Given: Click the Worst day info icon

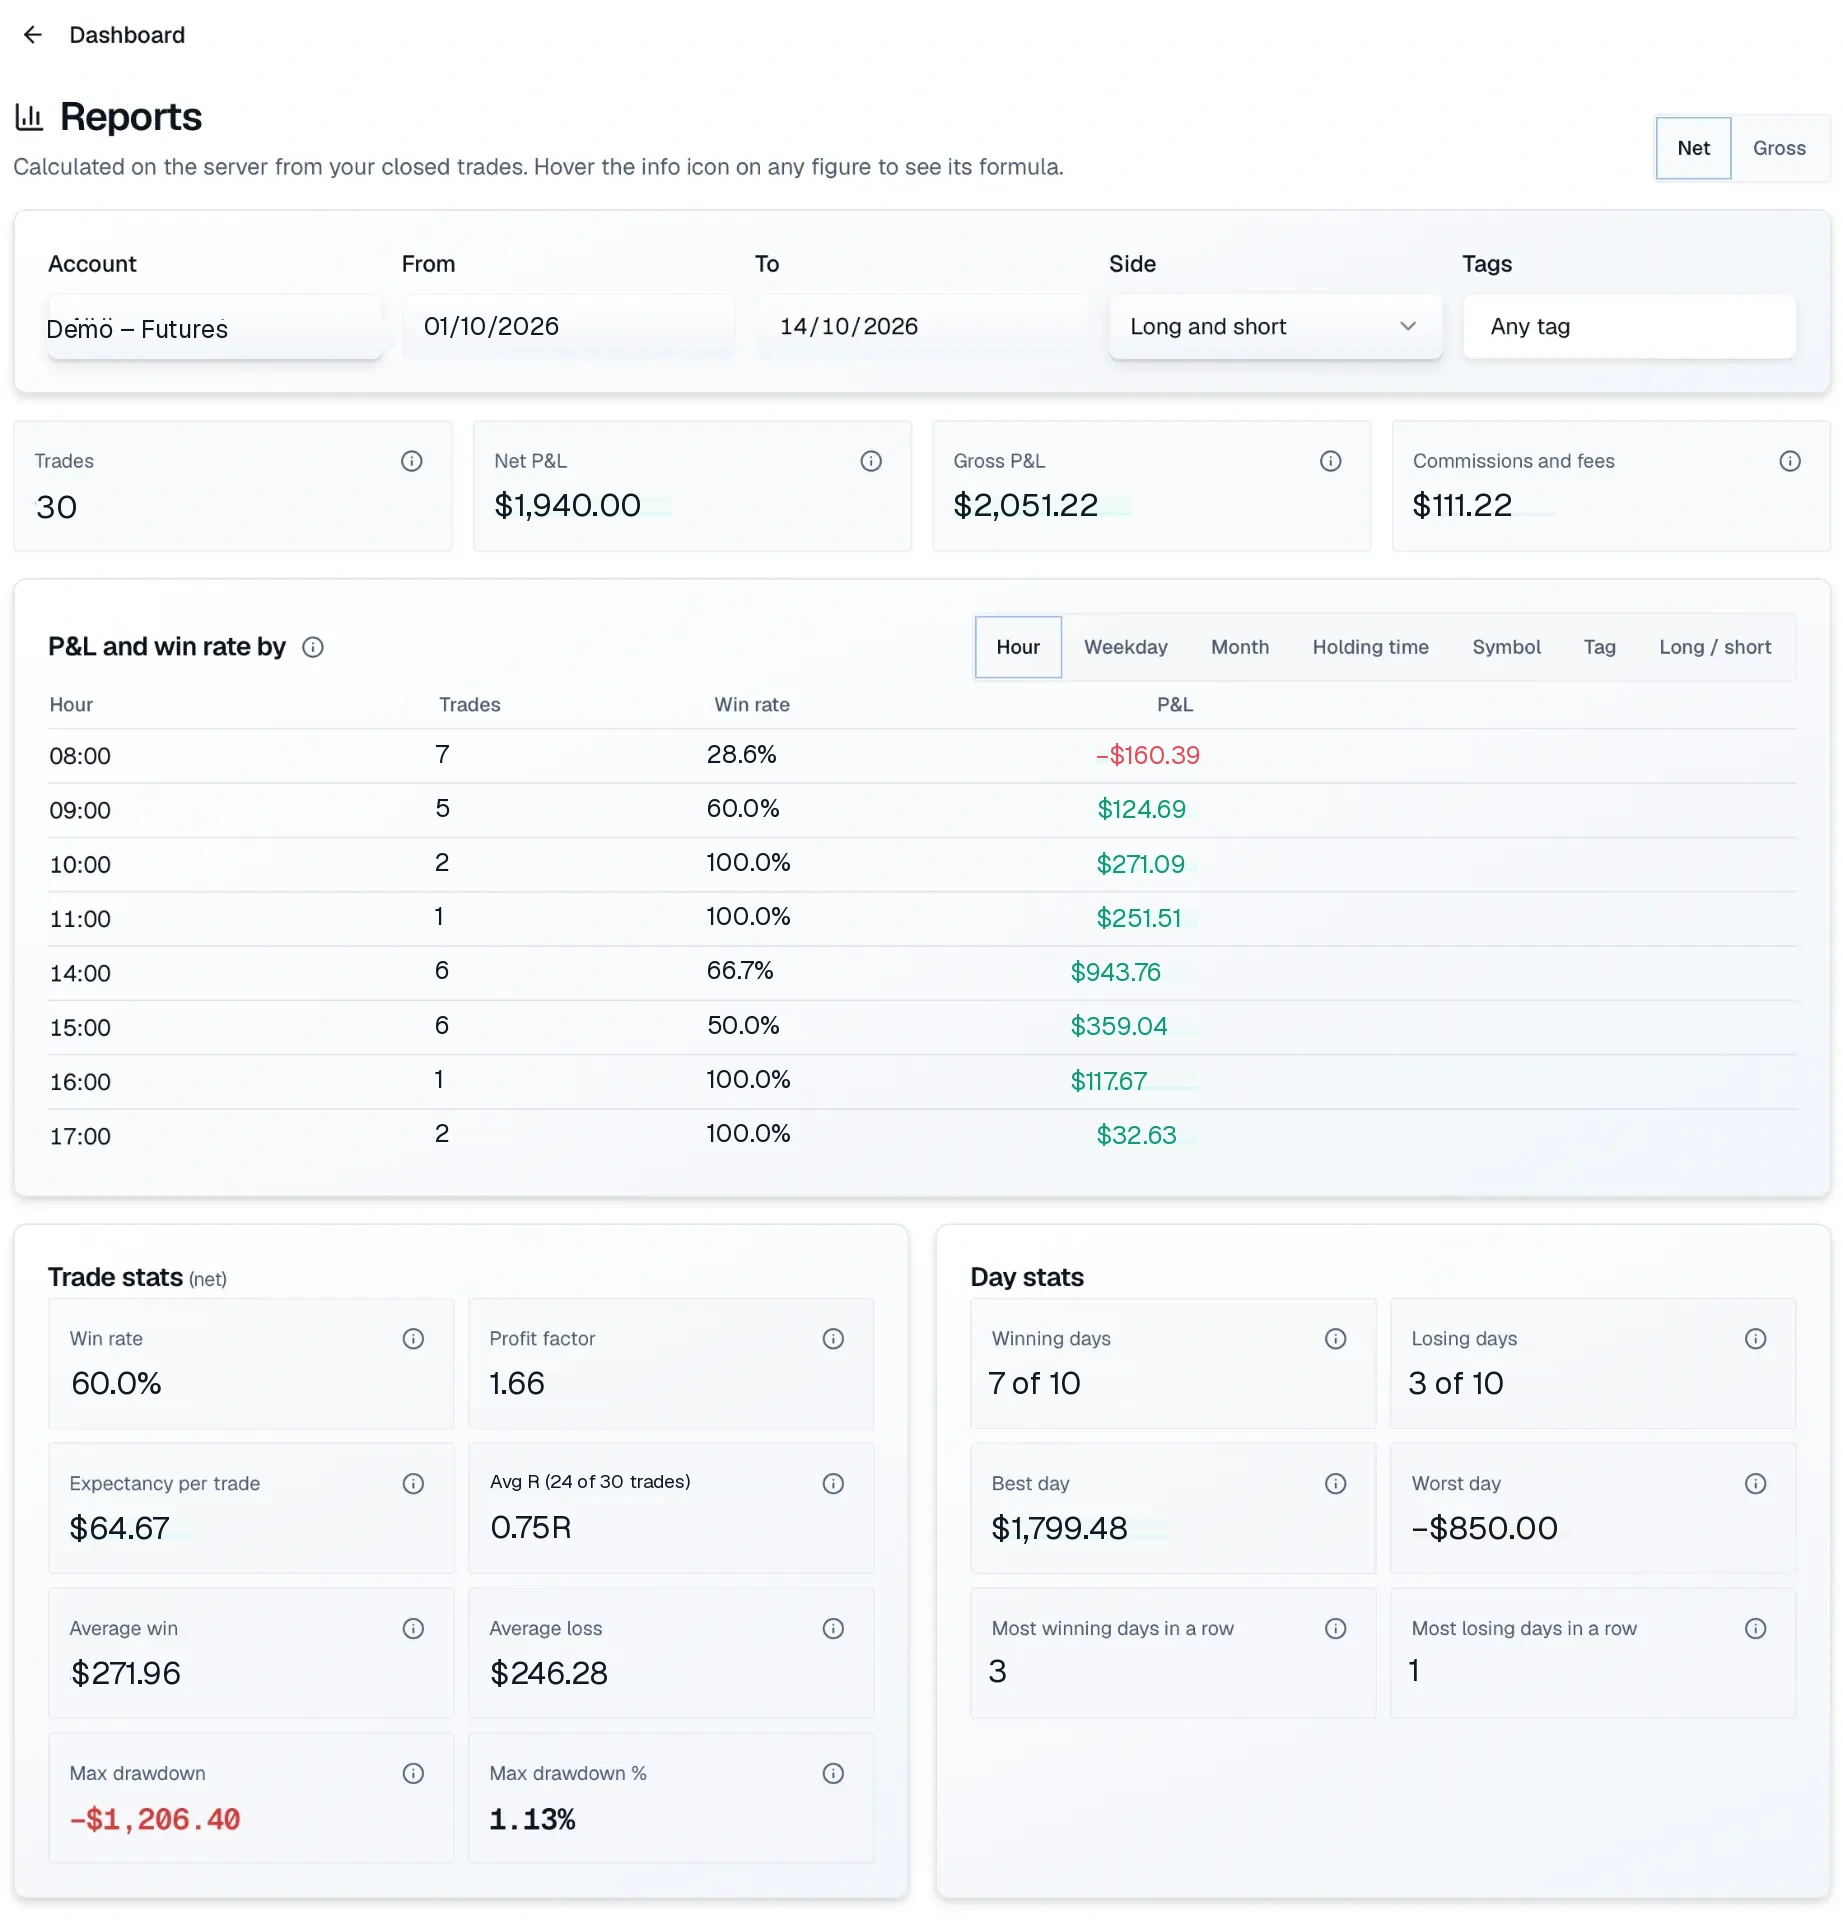Looking at the screenshot, I should click(1755, 1484).
